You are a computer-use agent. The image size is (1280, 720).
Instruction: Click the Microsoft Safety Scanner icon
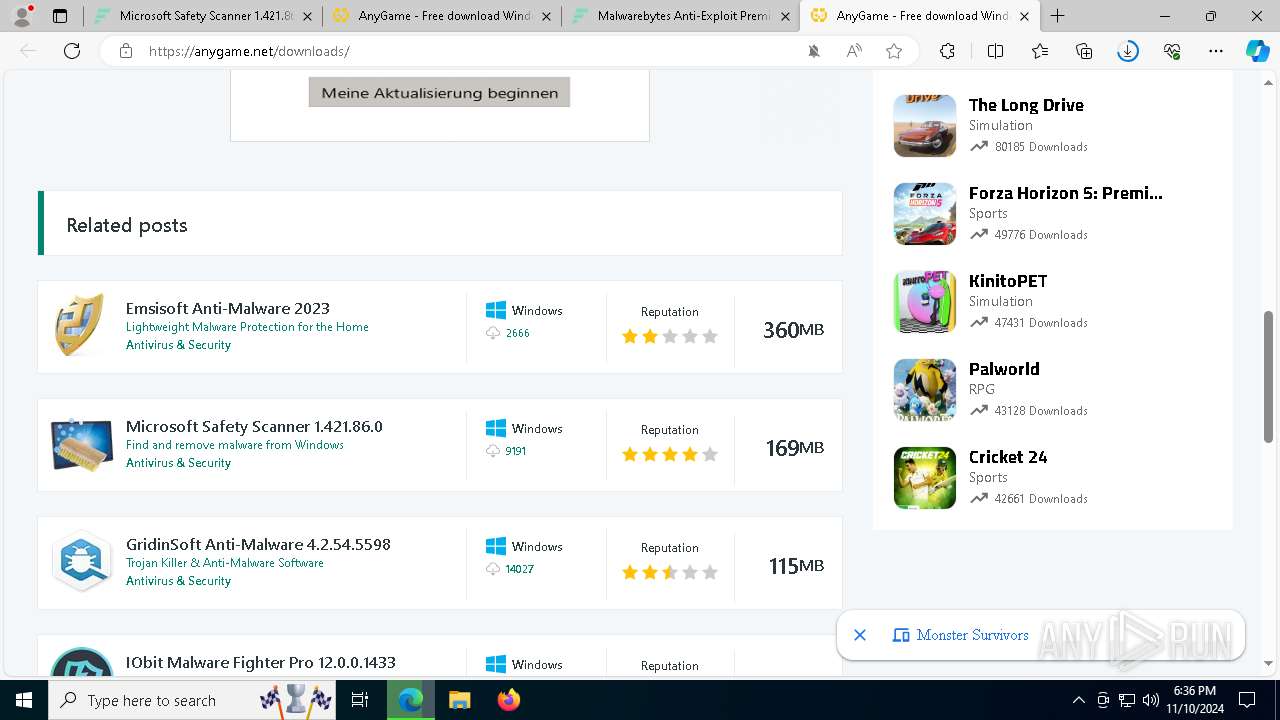tap(82, 445)
